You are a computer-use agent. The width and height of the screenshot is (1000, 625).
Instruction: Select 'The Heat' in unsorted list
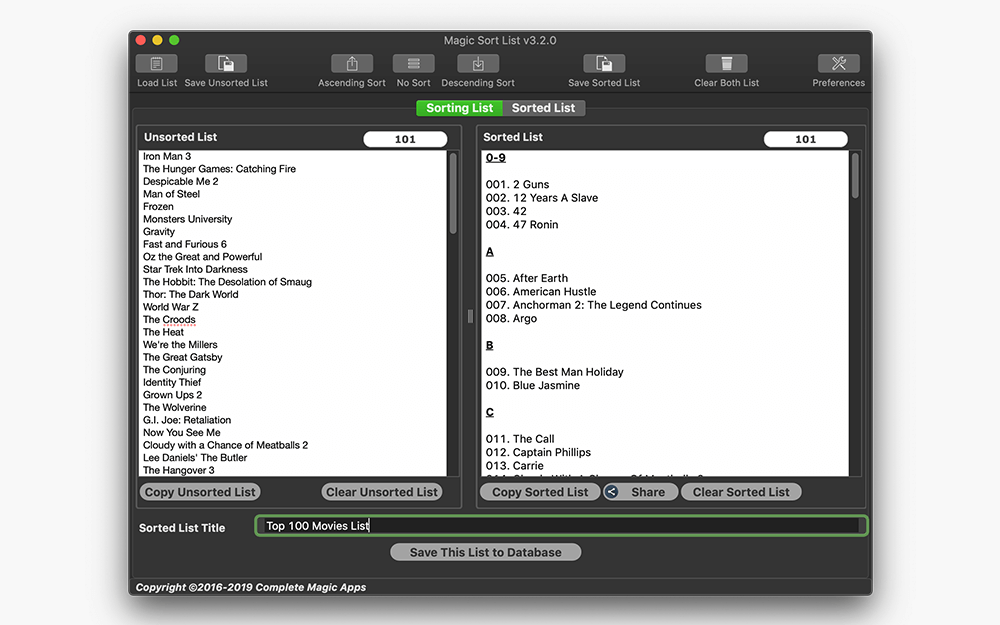click(x=163, y=332)
